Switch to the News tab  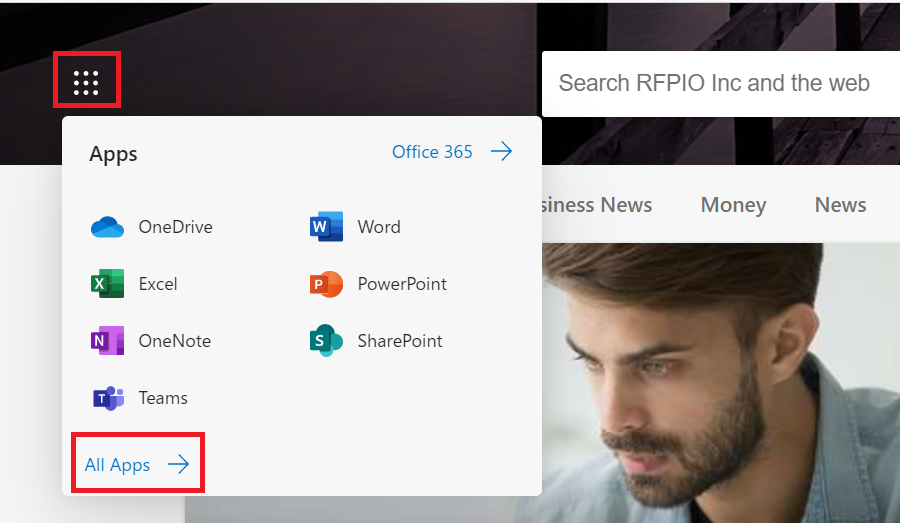pos(840,205)
